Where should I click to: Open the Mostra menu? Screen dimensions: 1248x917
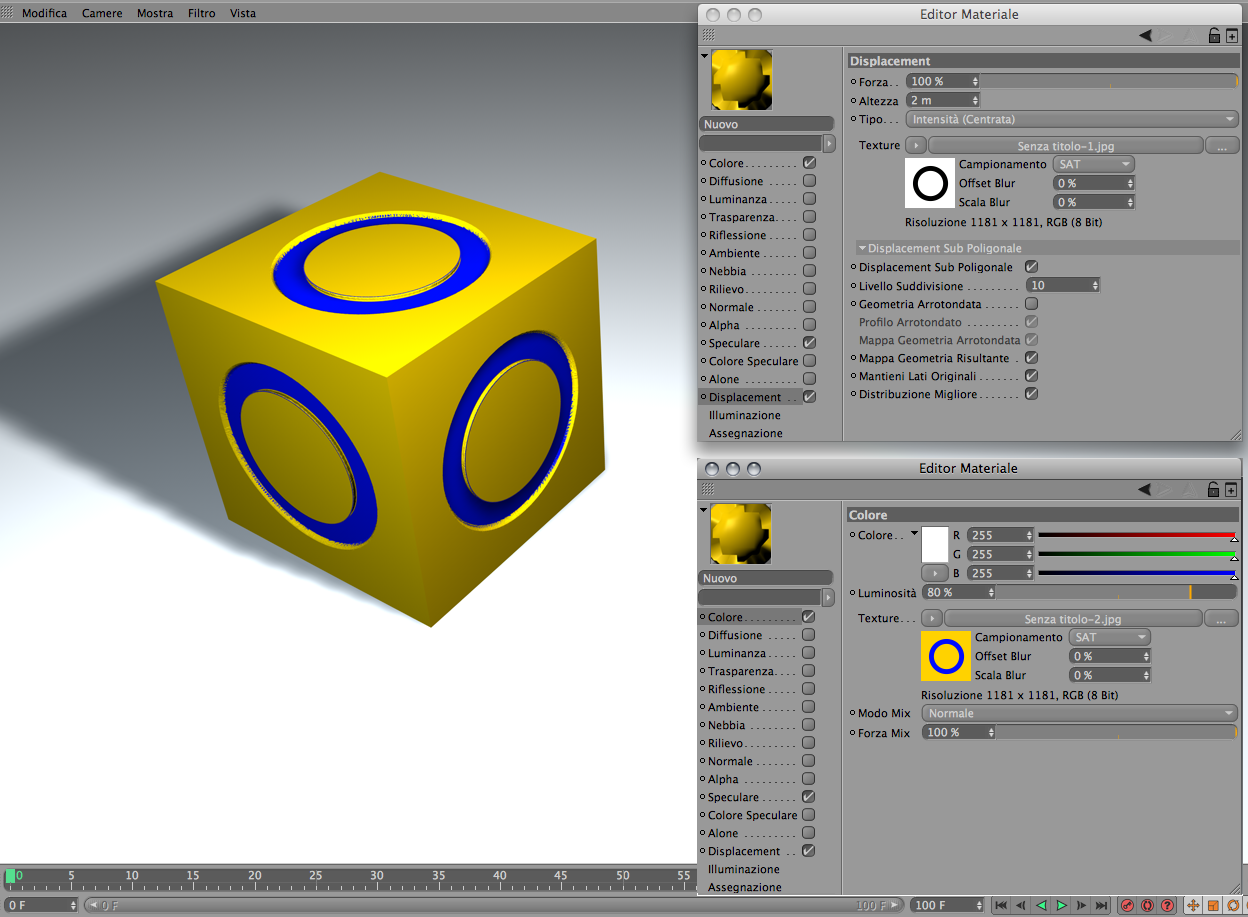pos(155,13)
